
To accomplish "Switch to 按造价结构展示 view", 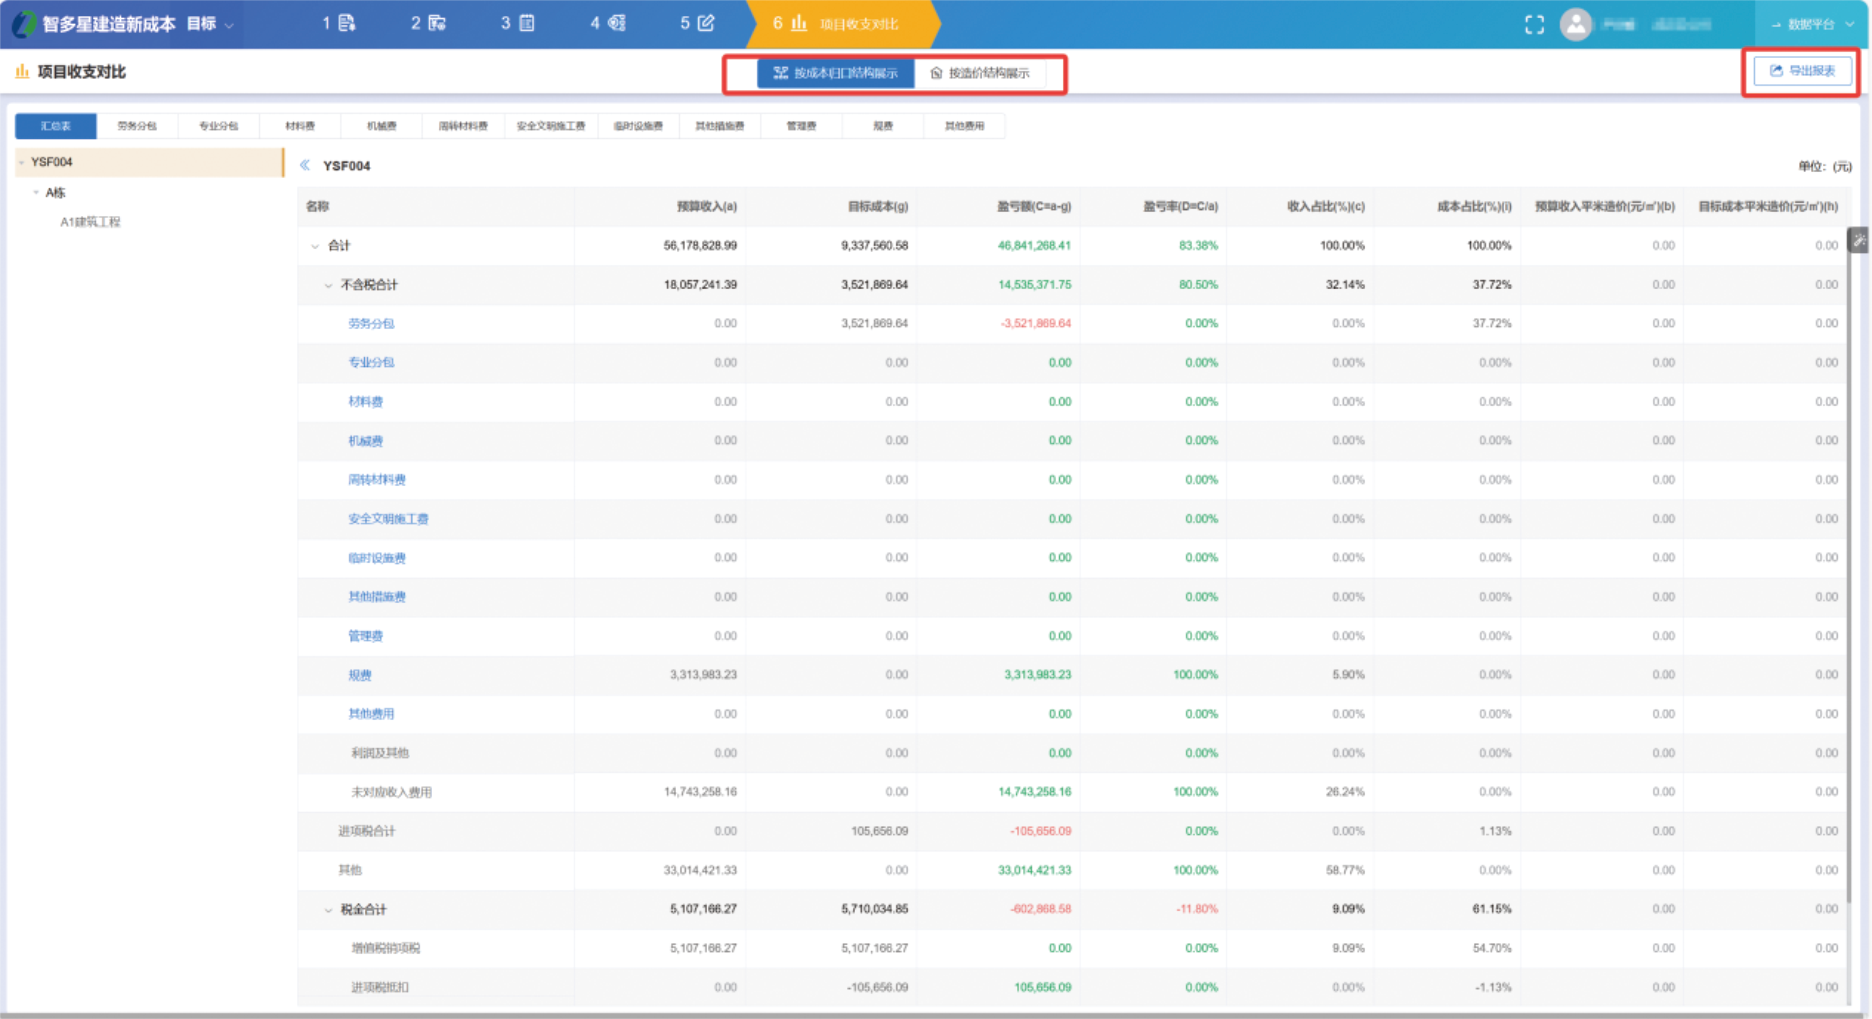I will 980,73.
